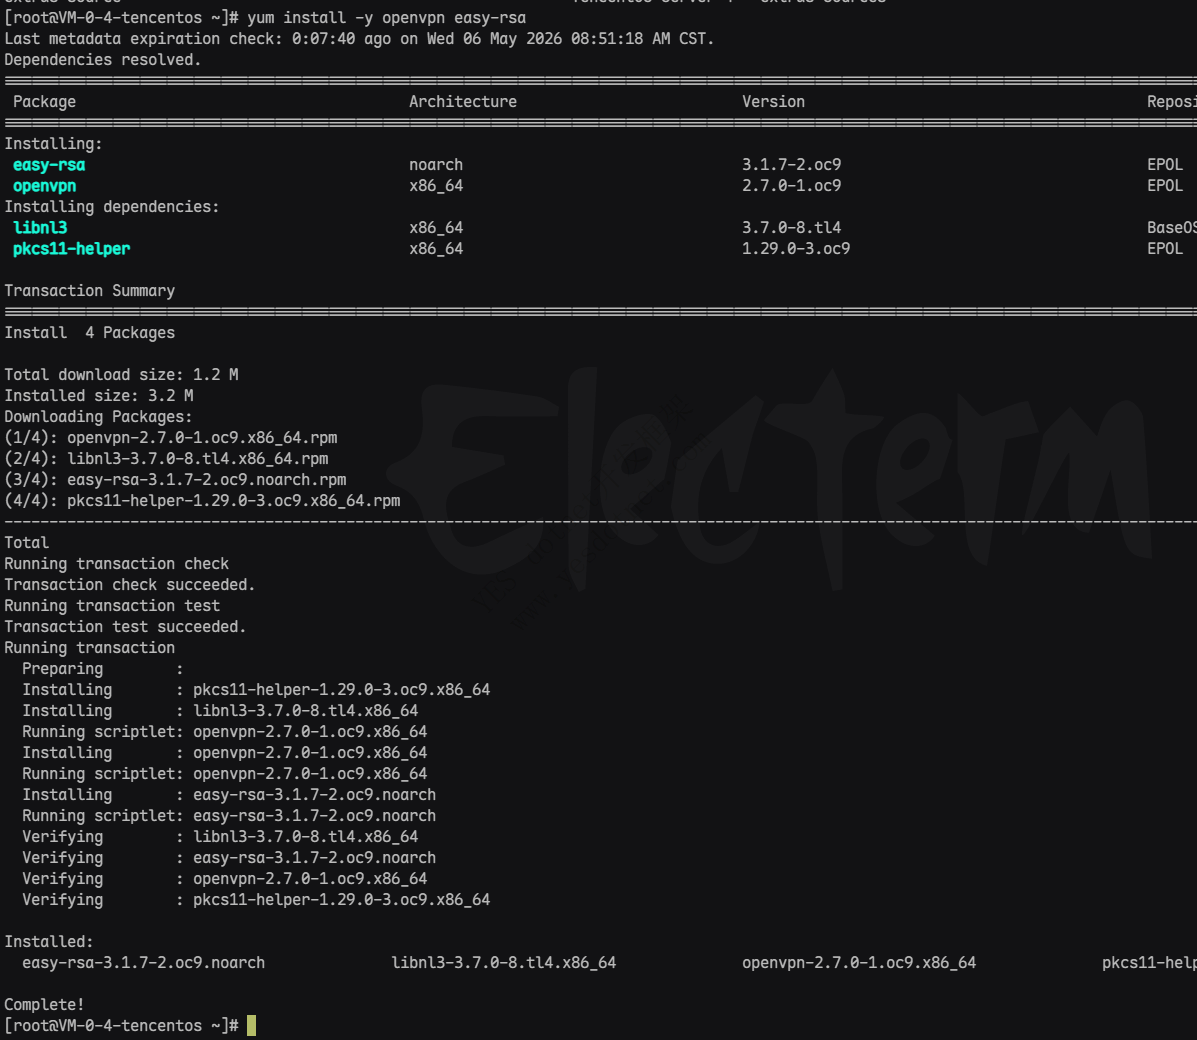Click EPOL repository in the green openvpn row
The image size is (1197, 1040).
tap(1165, 186)
